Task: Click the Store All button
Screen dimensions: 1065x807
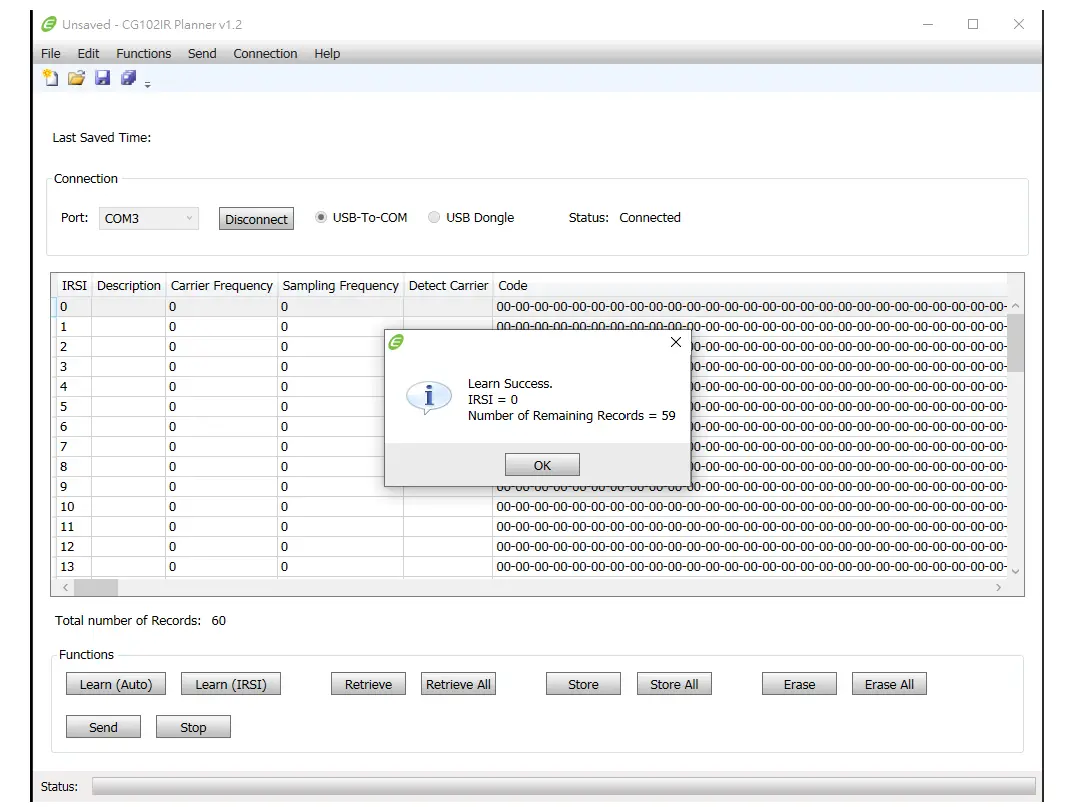Action: (674, 684)
